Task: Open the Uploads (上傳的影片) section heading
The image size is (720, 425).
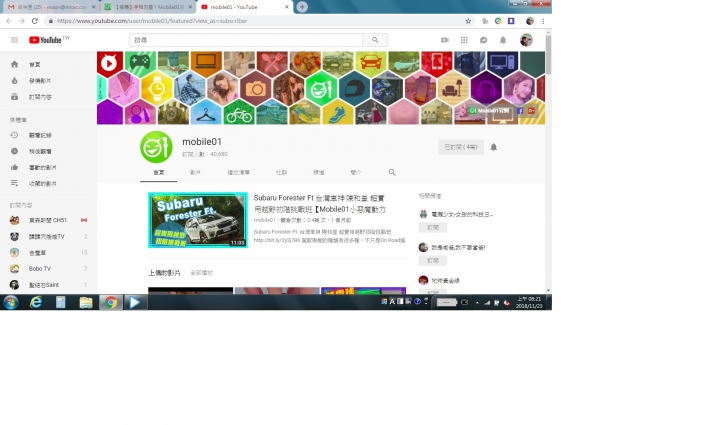Action: pyautogui.click(x=164, y=273)
